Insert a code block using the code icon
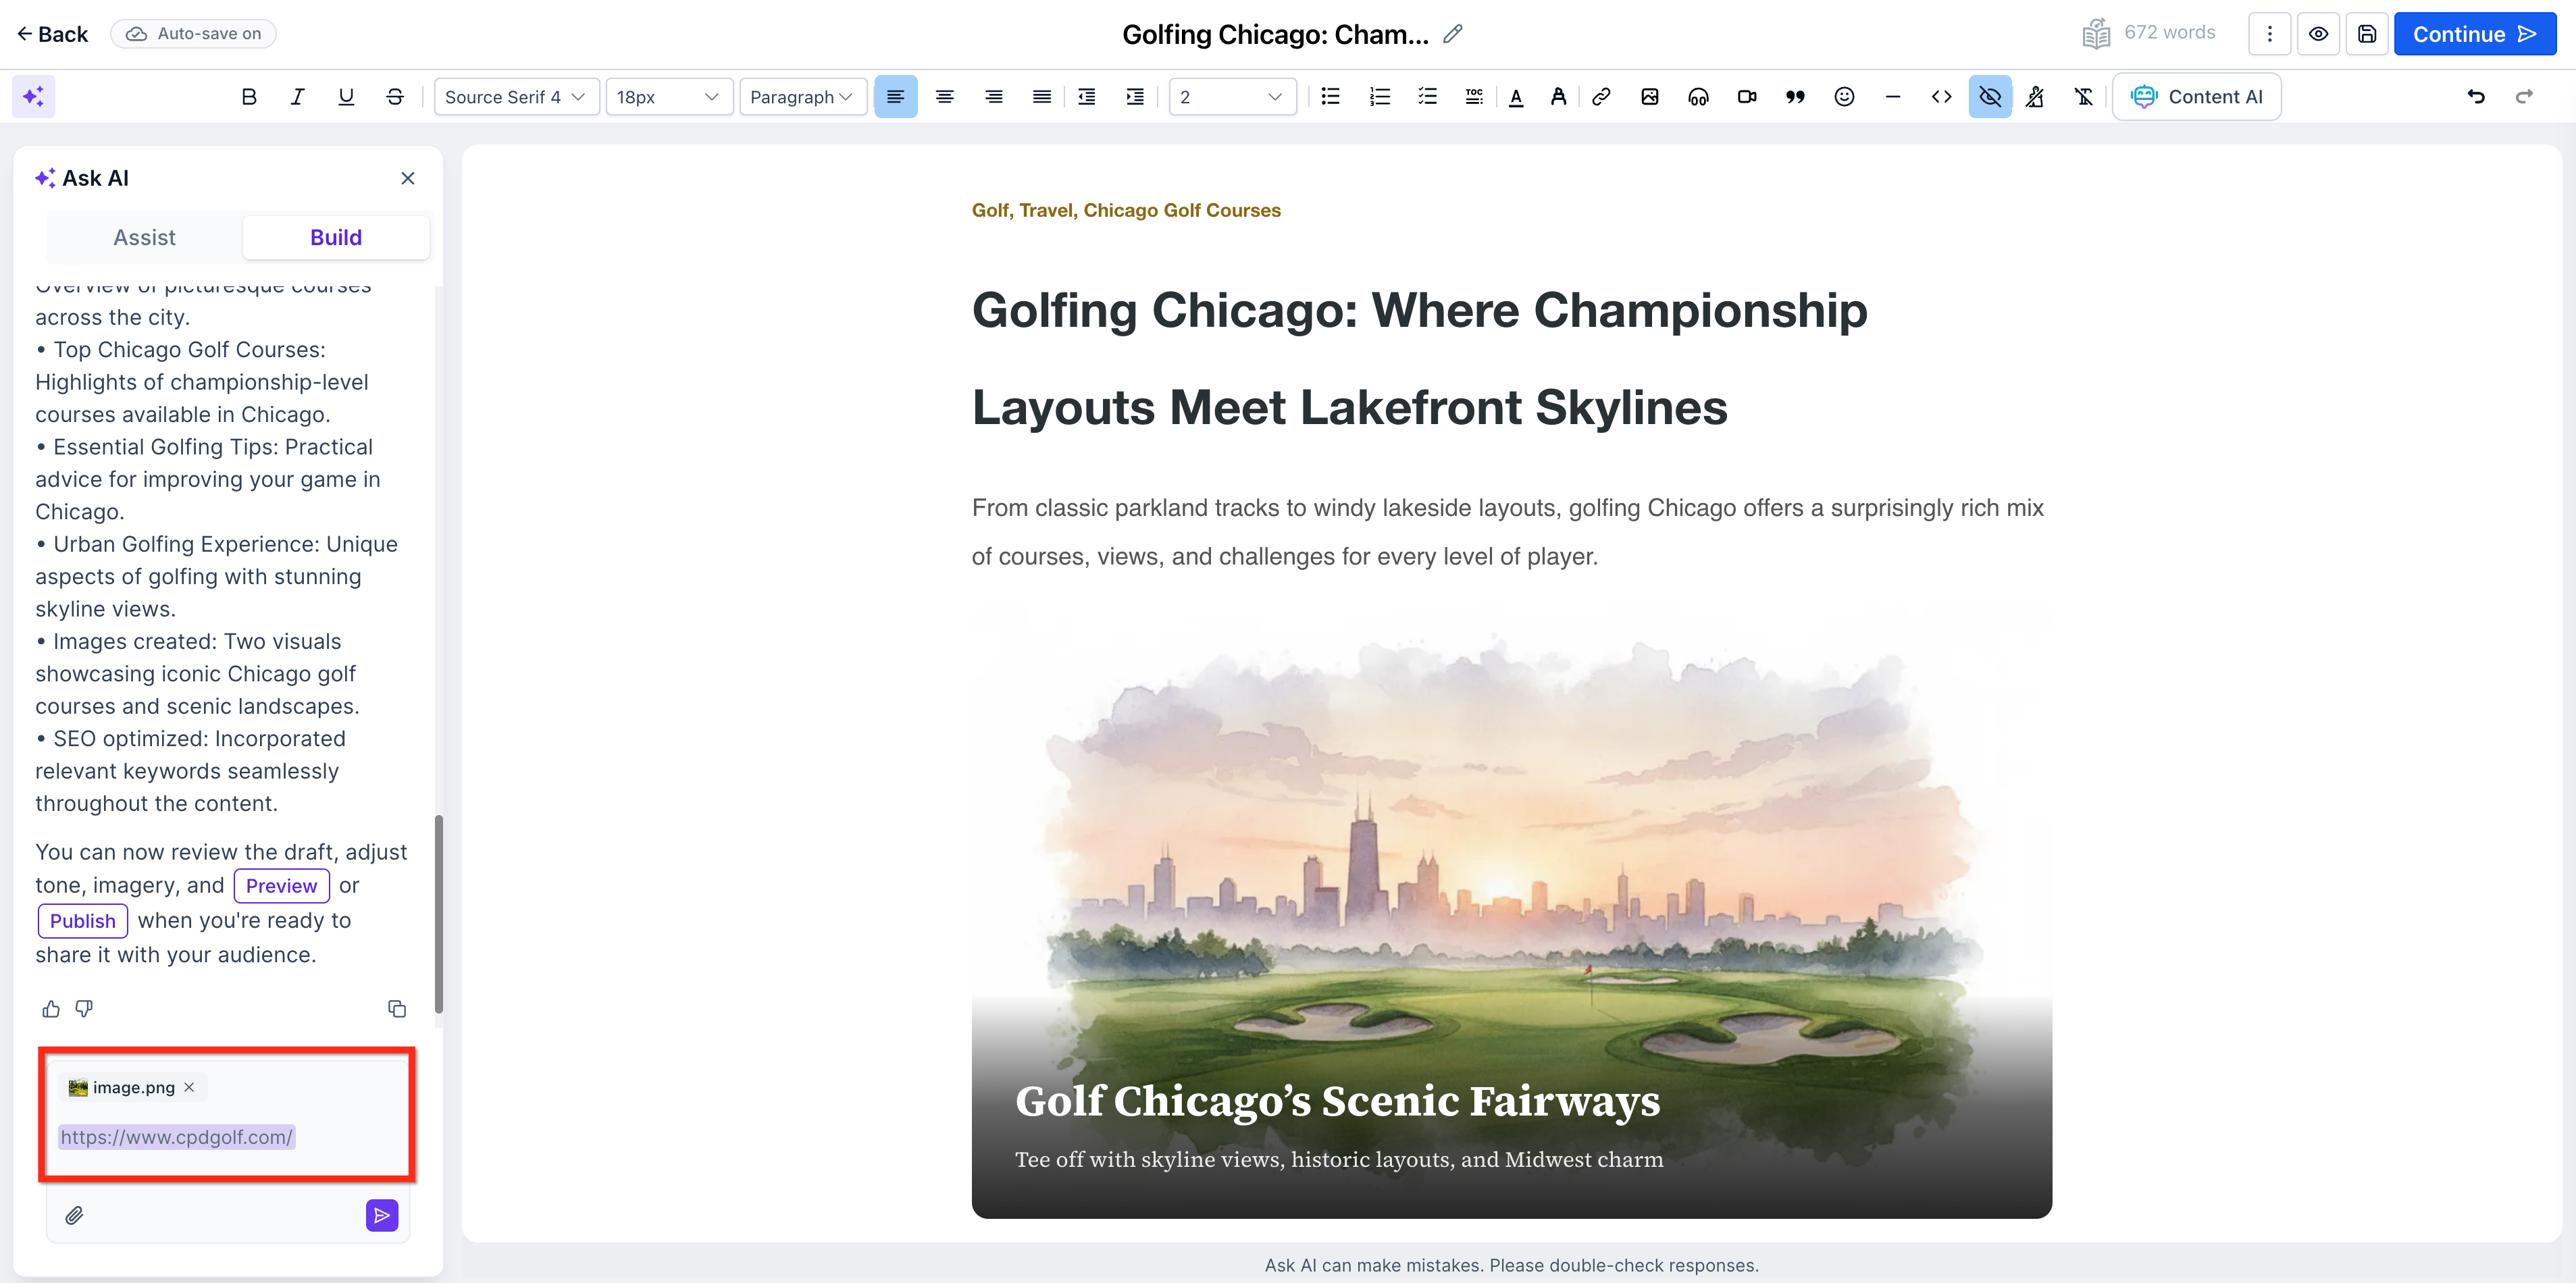 [1941, 97]
